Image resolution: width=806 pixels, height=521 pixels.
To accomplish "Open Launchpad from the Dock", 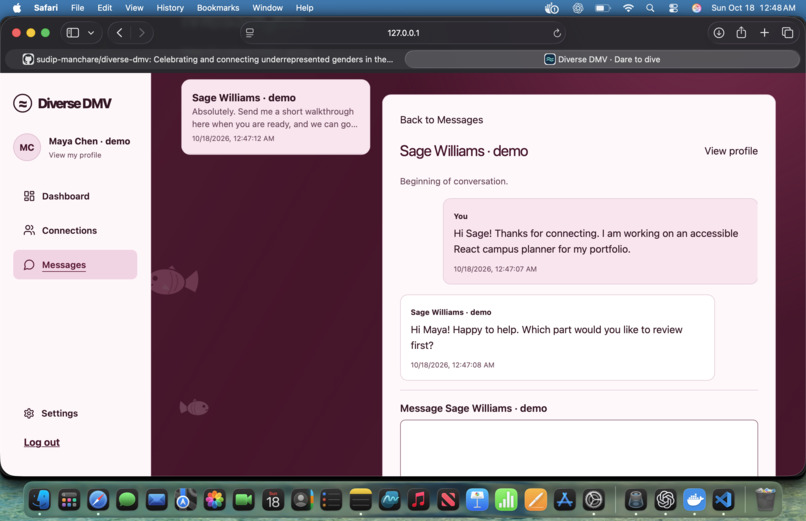I will click(69, 499).
